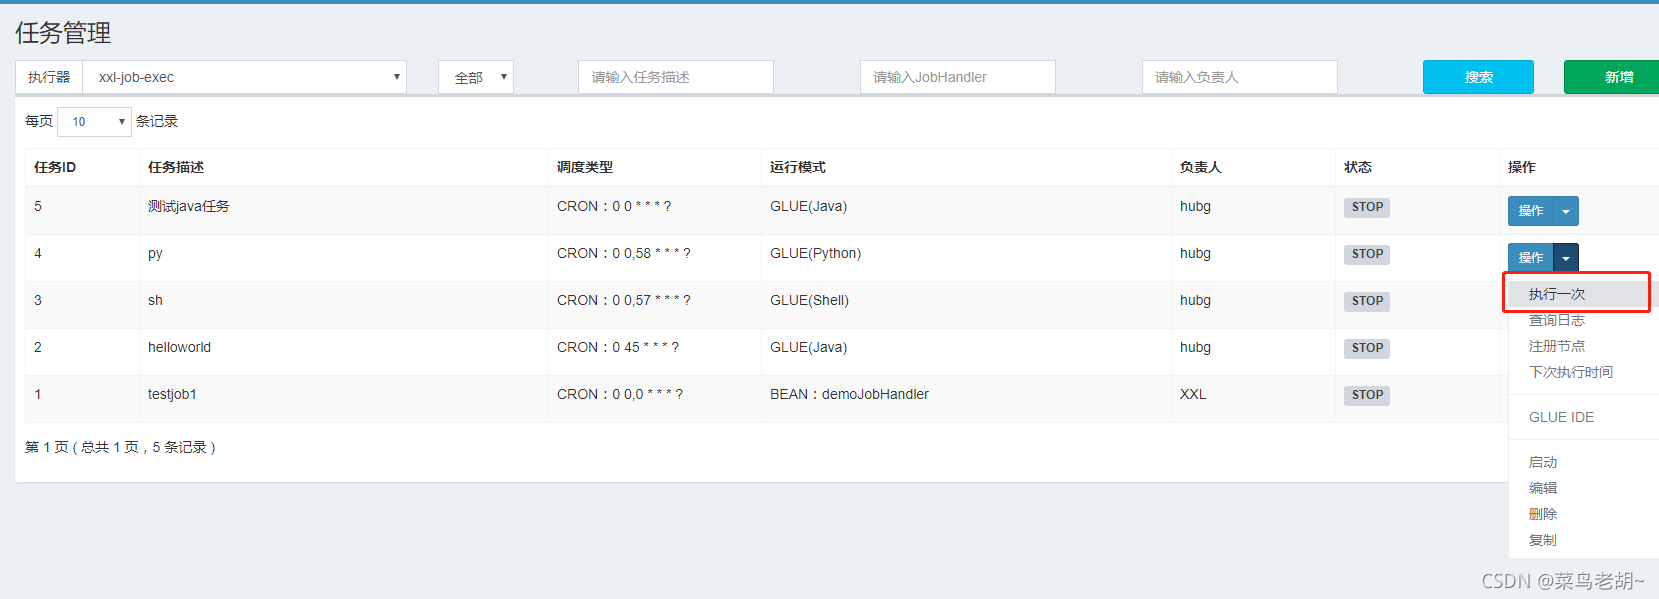Click the 操作 button for task 5
Viewport: 1659px width, 599px height.
tap(1531, 211)
